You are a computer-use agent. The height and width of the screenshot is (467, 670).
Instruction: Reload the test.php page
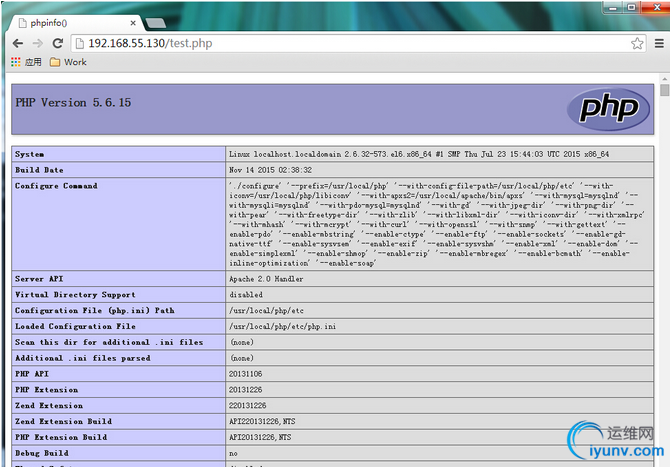point(58,43)
